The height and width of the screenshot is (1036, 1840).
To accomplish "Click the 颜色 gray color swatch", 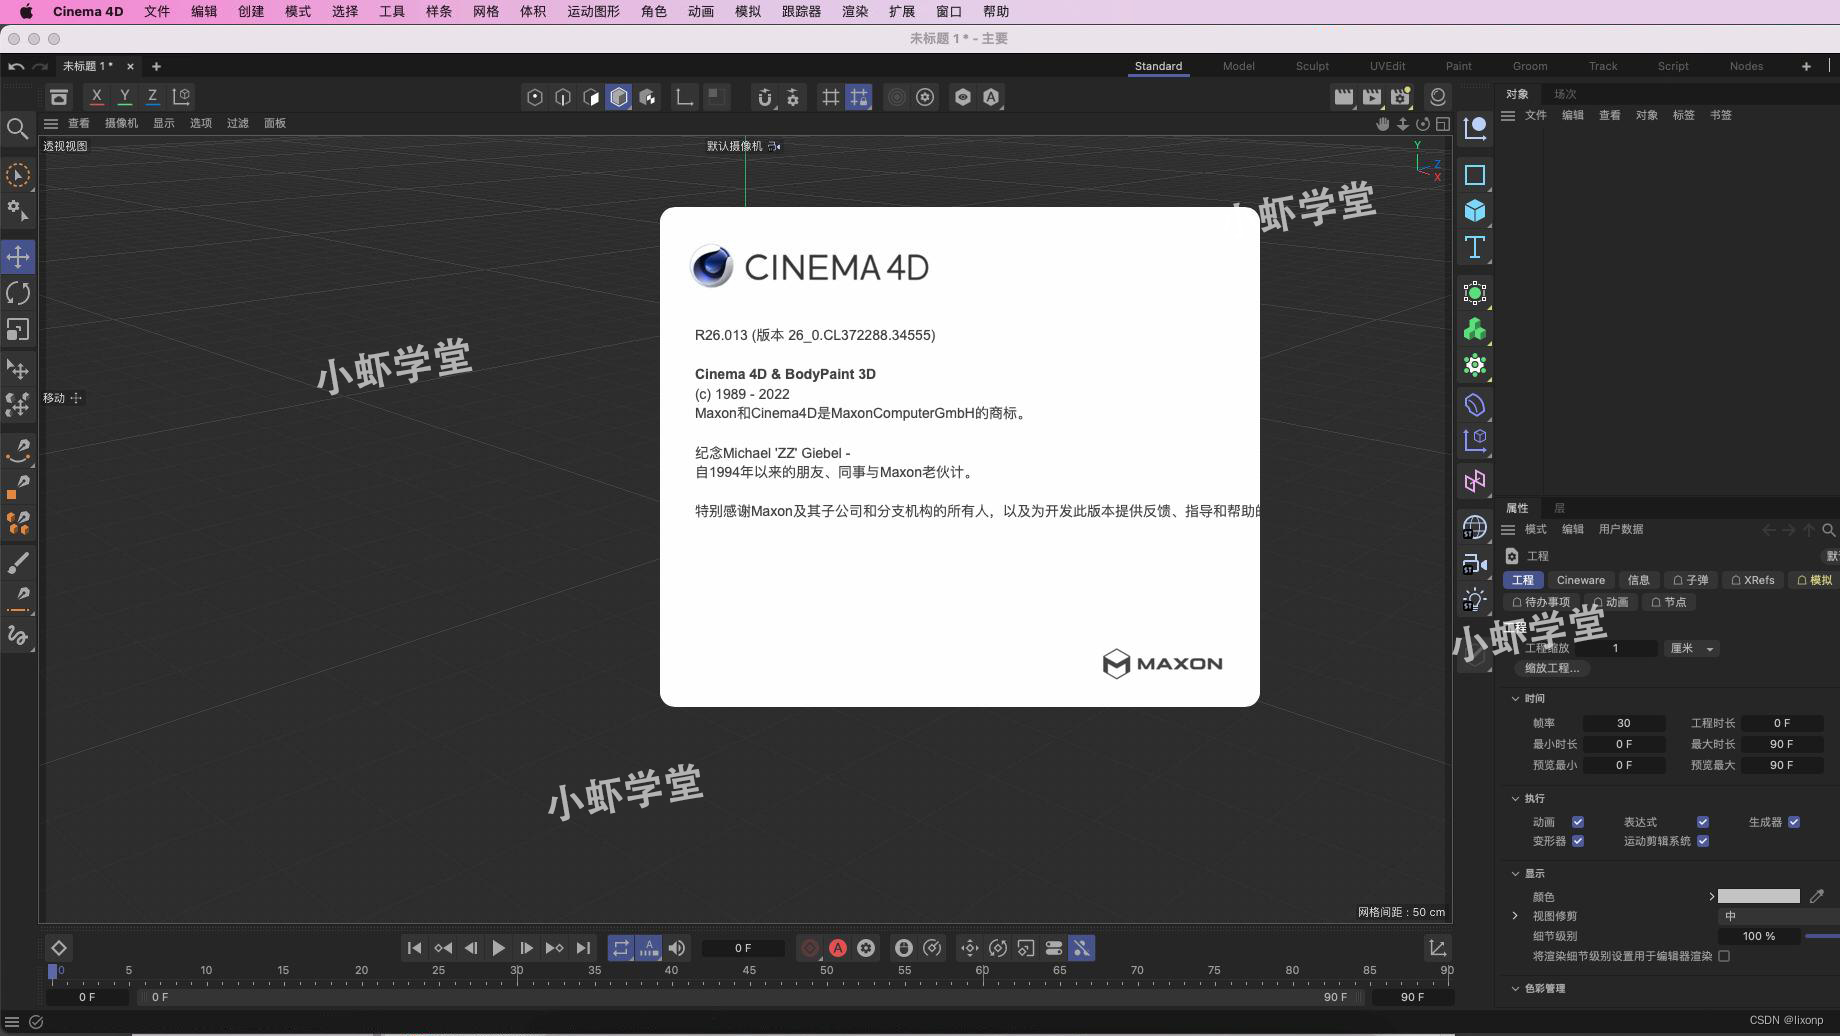I will point(1758,896).
